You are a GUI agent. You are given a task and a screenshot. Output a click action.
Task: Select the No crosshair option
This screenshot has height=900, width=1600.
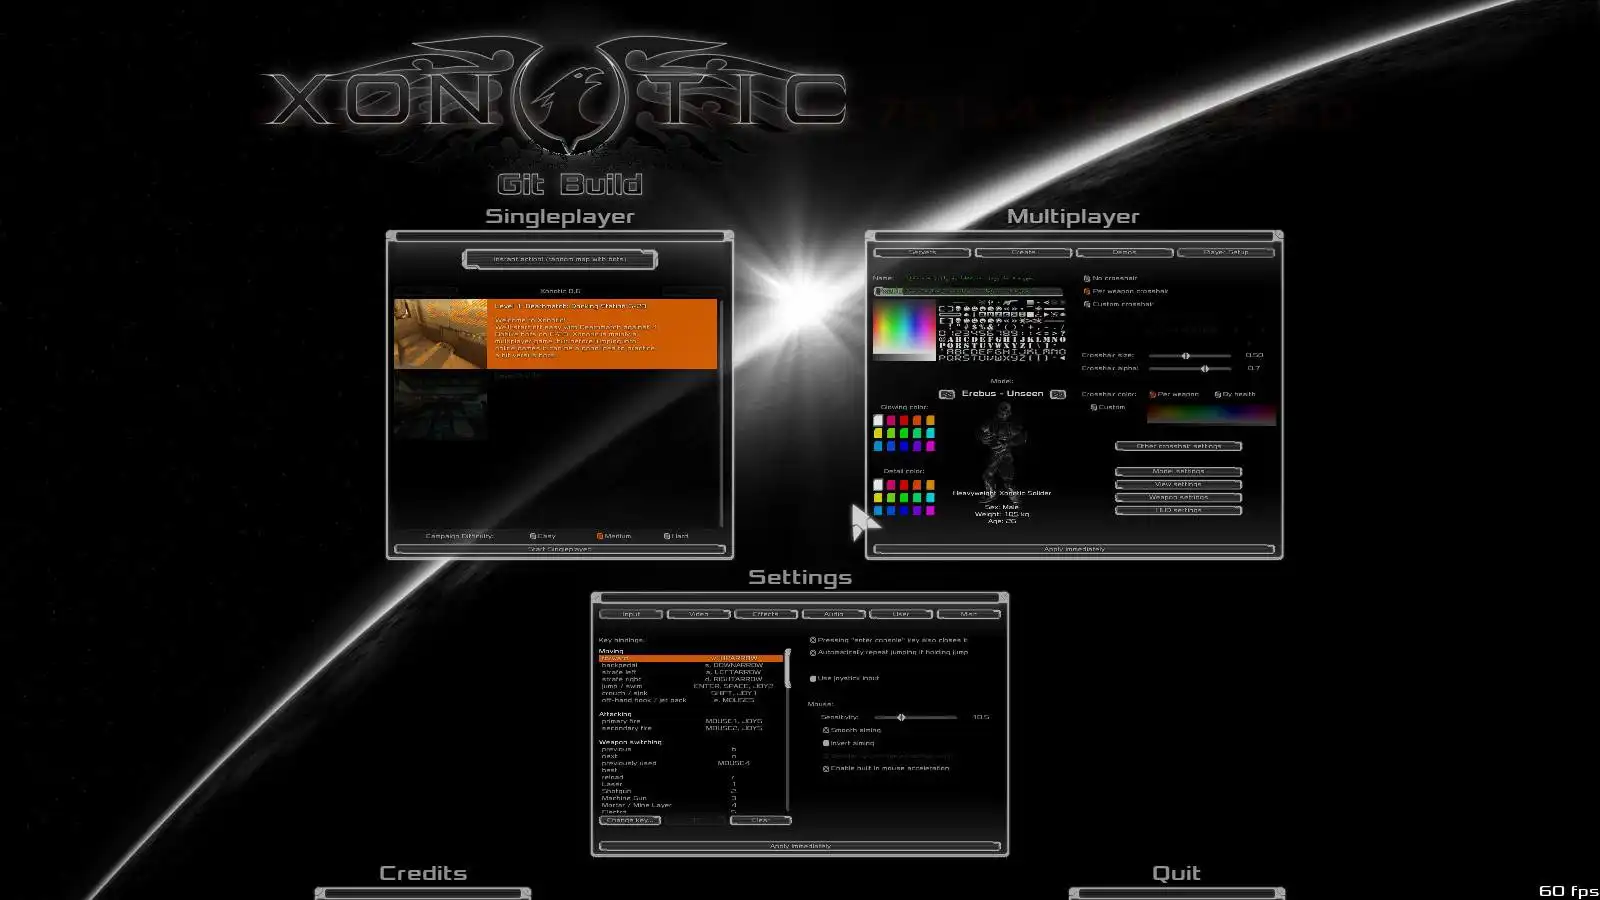[1087, 278]
